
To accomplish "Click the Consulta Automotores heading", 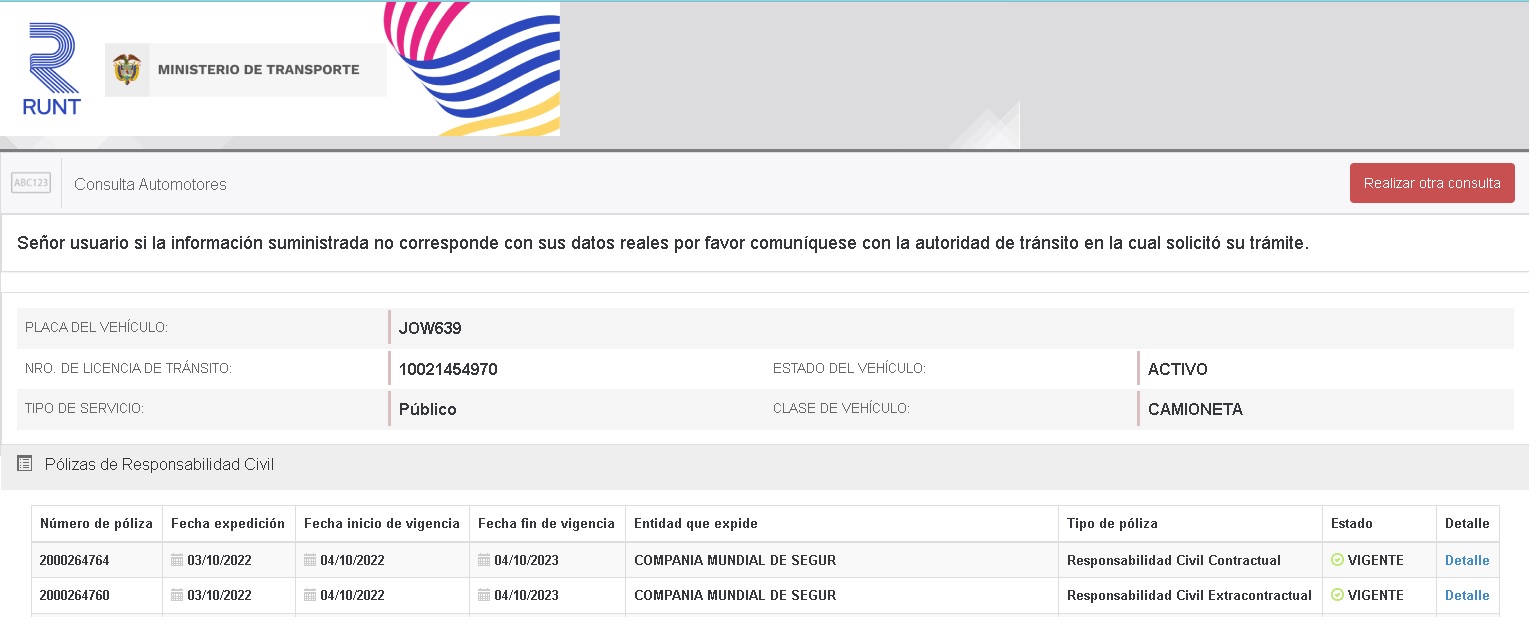I will [x=150, y=184].
